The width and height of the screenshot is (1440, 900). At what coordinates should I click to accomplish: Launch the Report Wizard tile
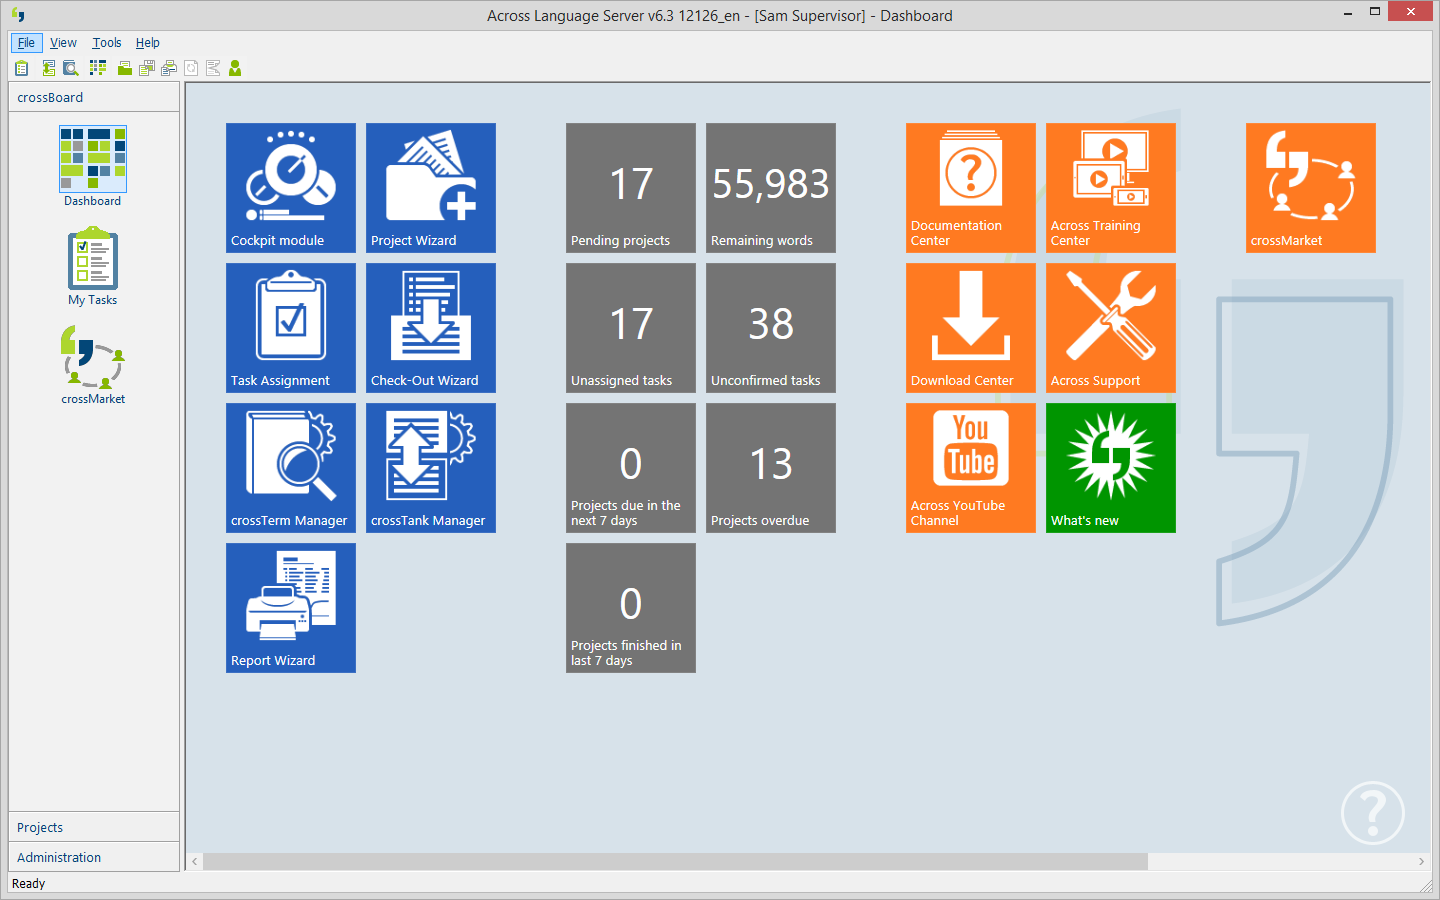[291, 608]
